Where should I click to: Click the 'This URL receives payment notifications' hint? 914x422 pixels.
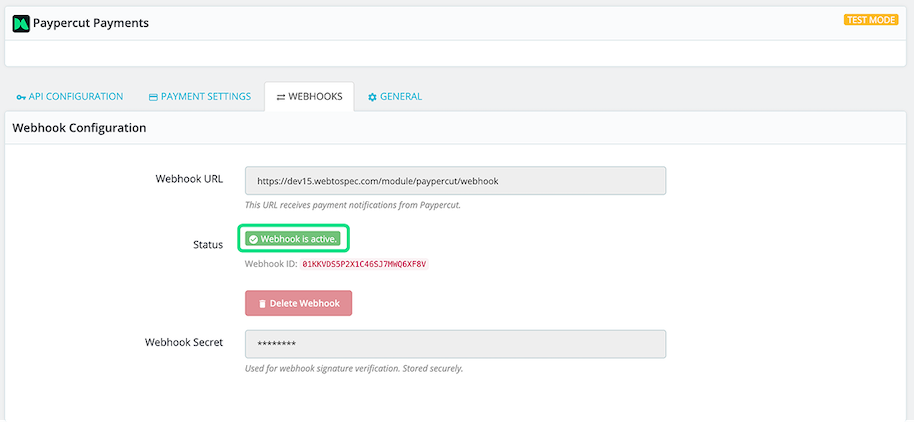(x=353, y=205)
